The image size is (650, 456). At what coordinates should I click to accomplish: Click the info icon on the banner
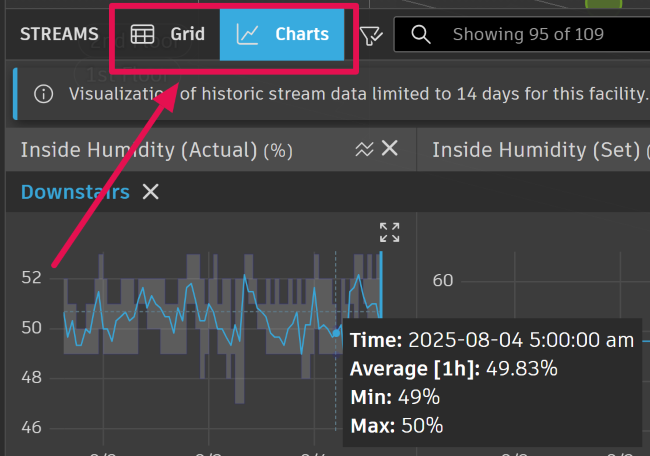click(43, 94)
